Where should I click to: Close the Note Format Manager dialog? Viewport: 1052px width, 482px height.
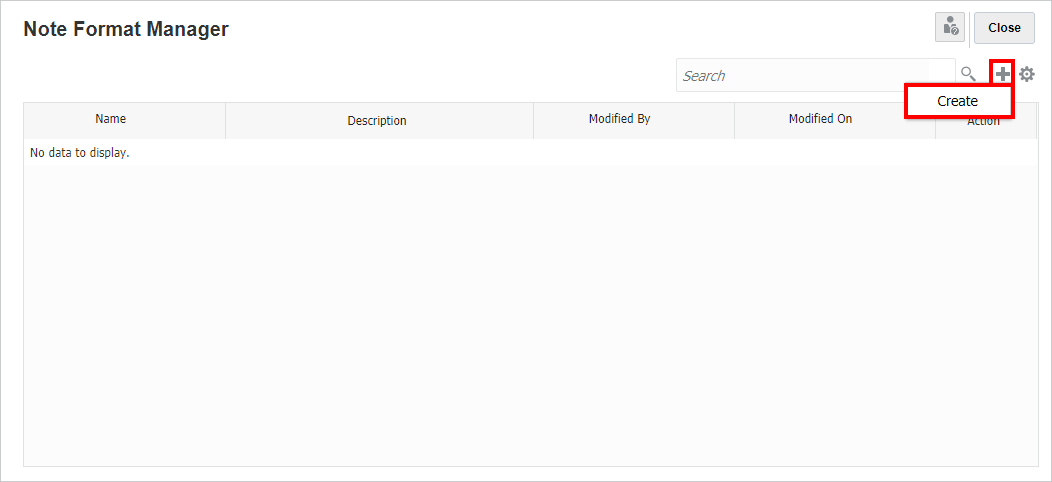[x=1004, y=28]
